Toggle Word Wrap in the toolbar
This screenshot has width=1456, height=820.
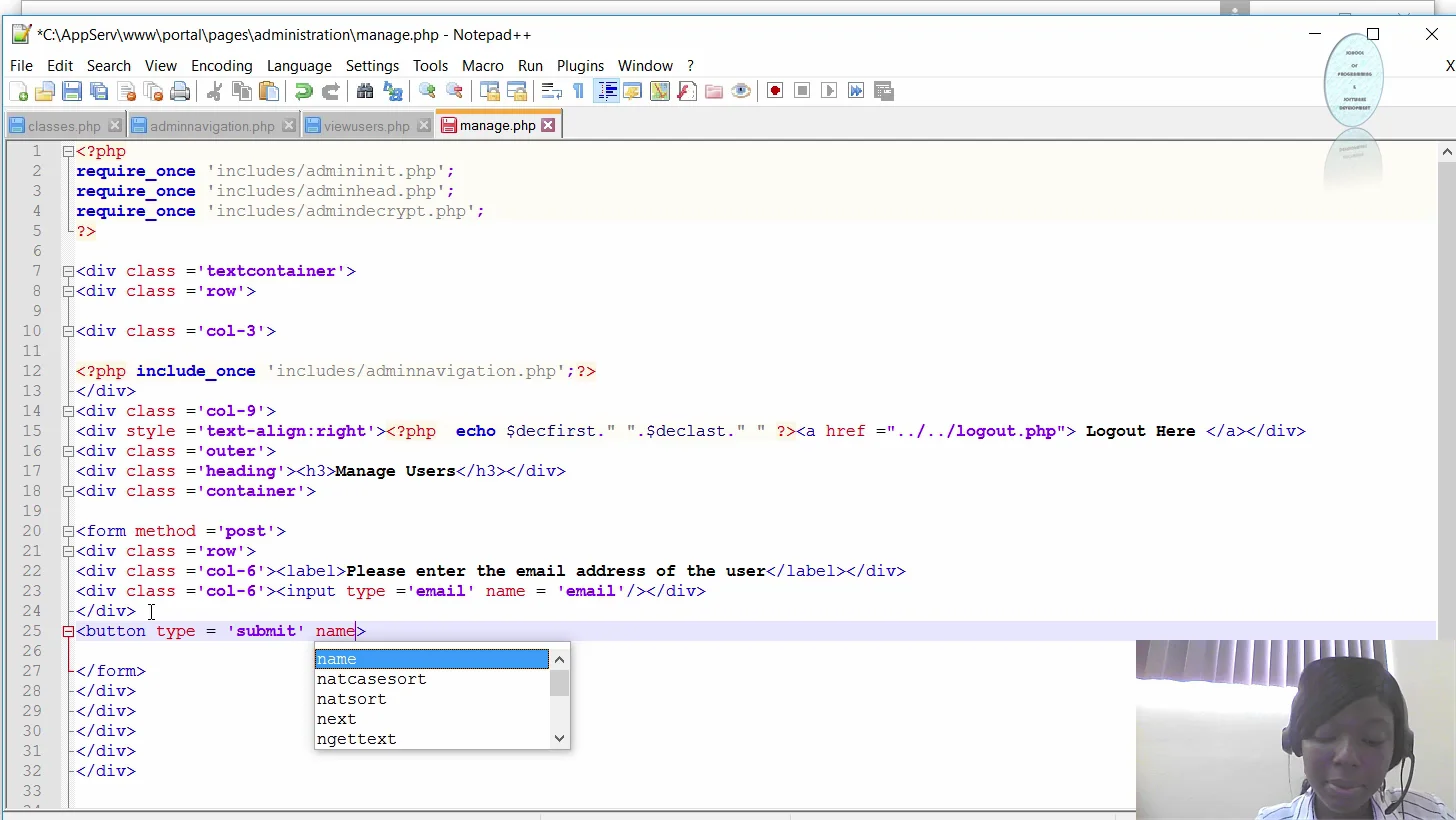coord(551,91)
